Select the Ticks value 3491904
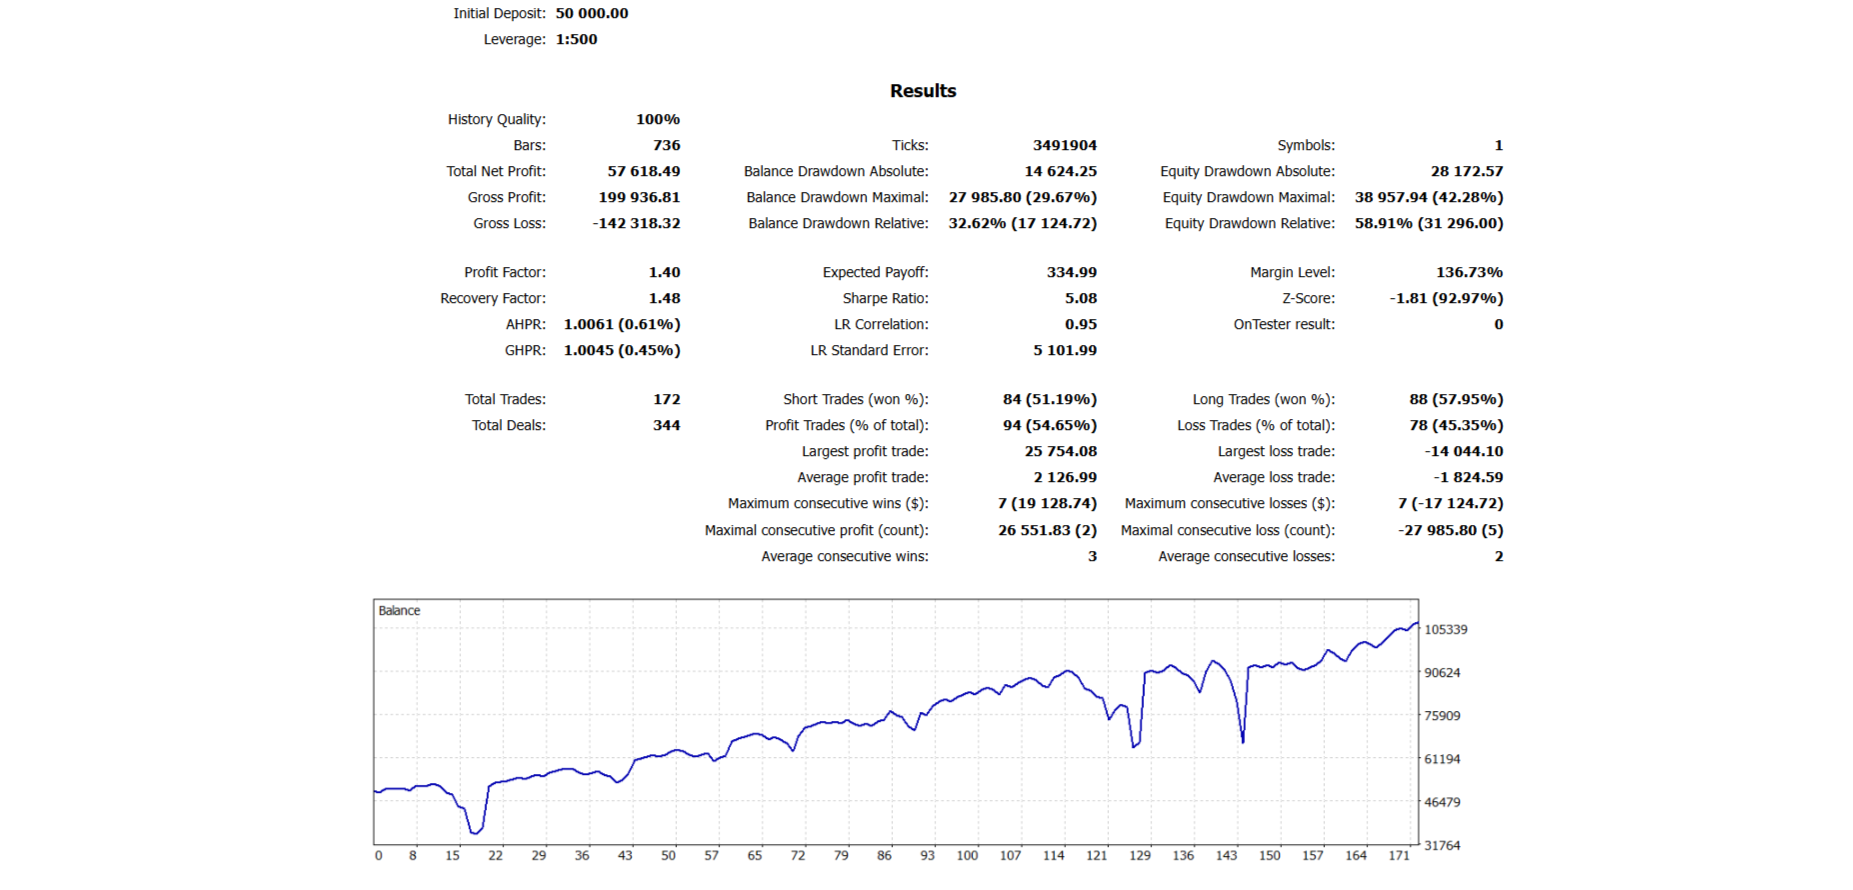 (x=1064, y=145)
